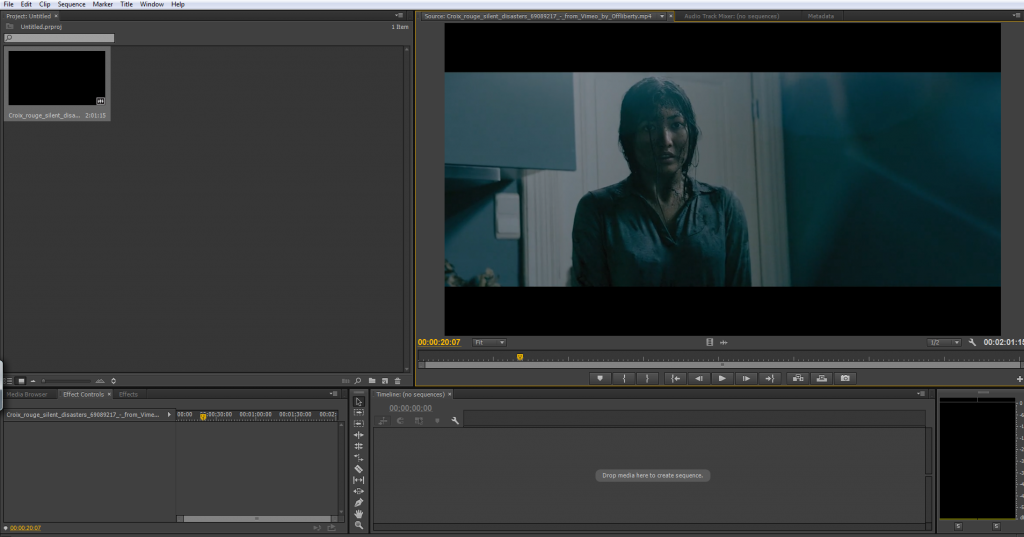Open the Fit zoom level dropdown
This screenshot has width=1024, height=537.
click(489, 342)
